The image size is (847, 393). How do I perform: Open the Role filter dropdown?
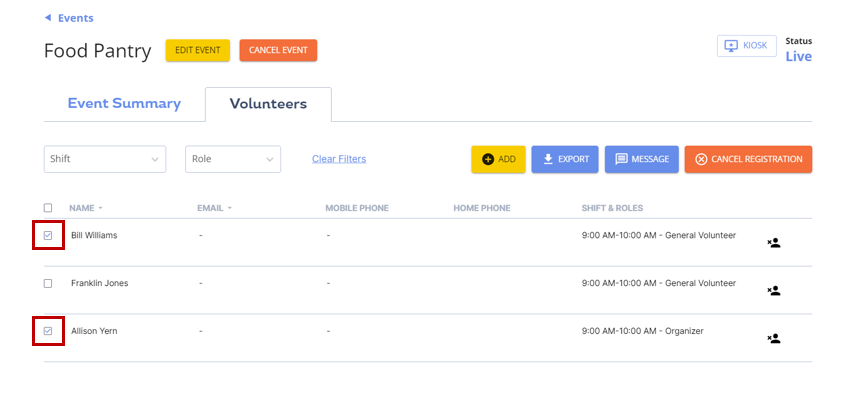coord(233,159)
